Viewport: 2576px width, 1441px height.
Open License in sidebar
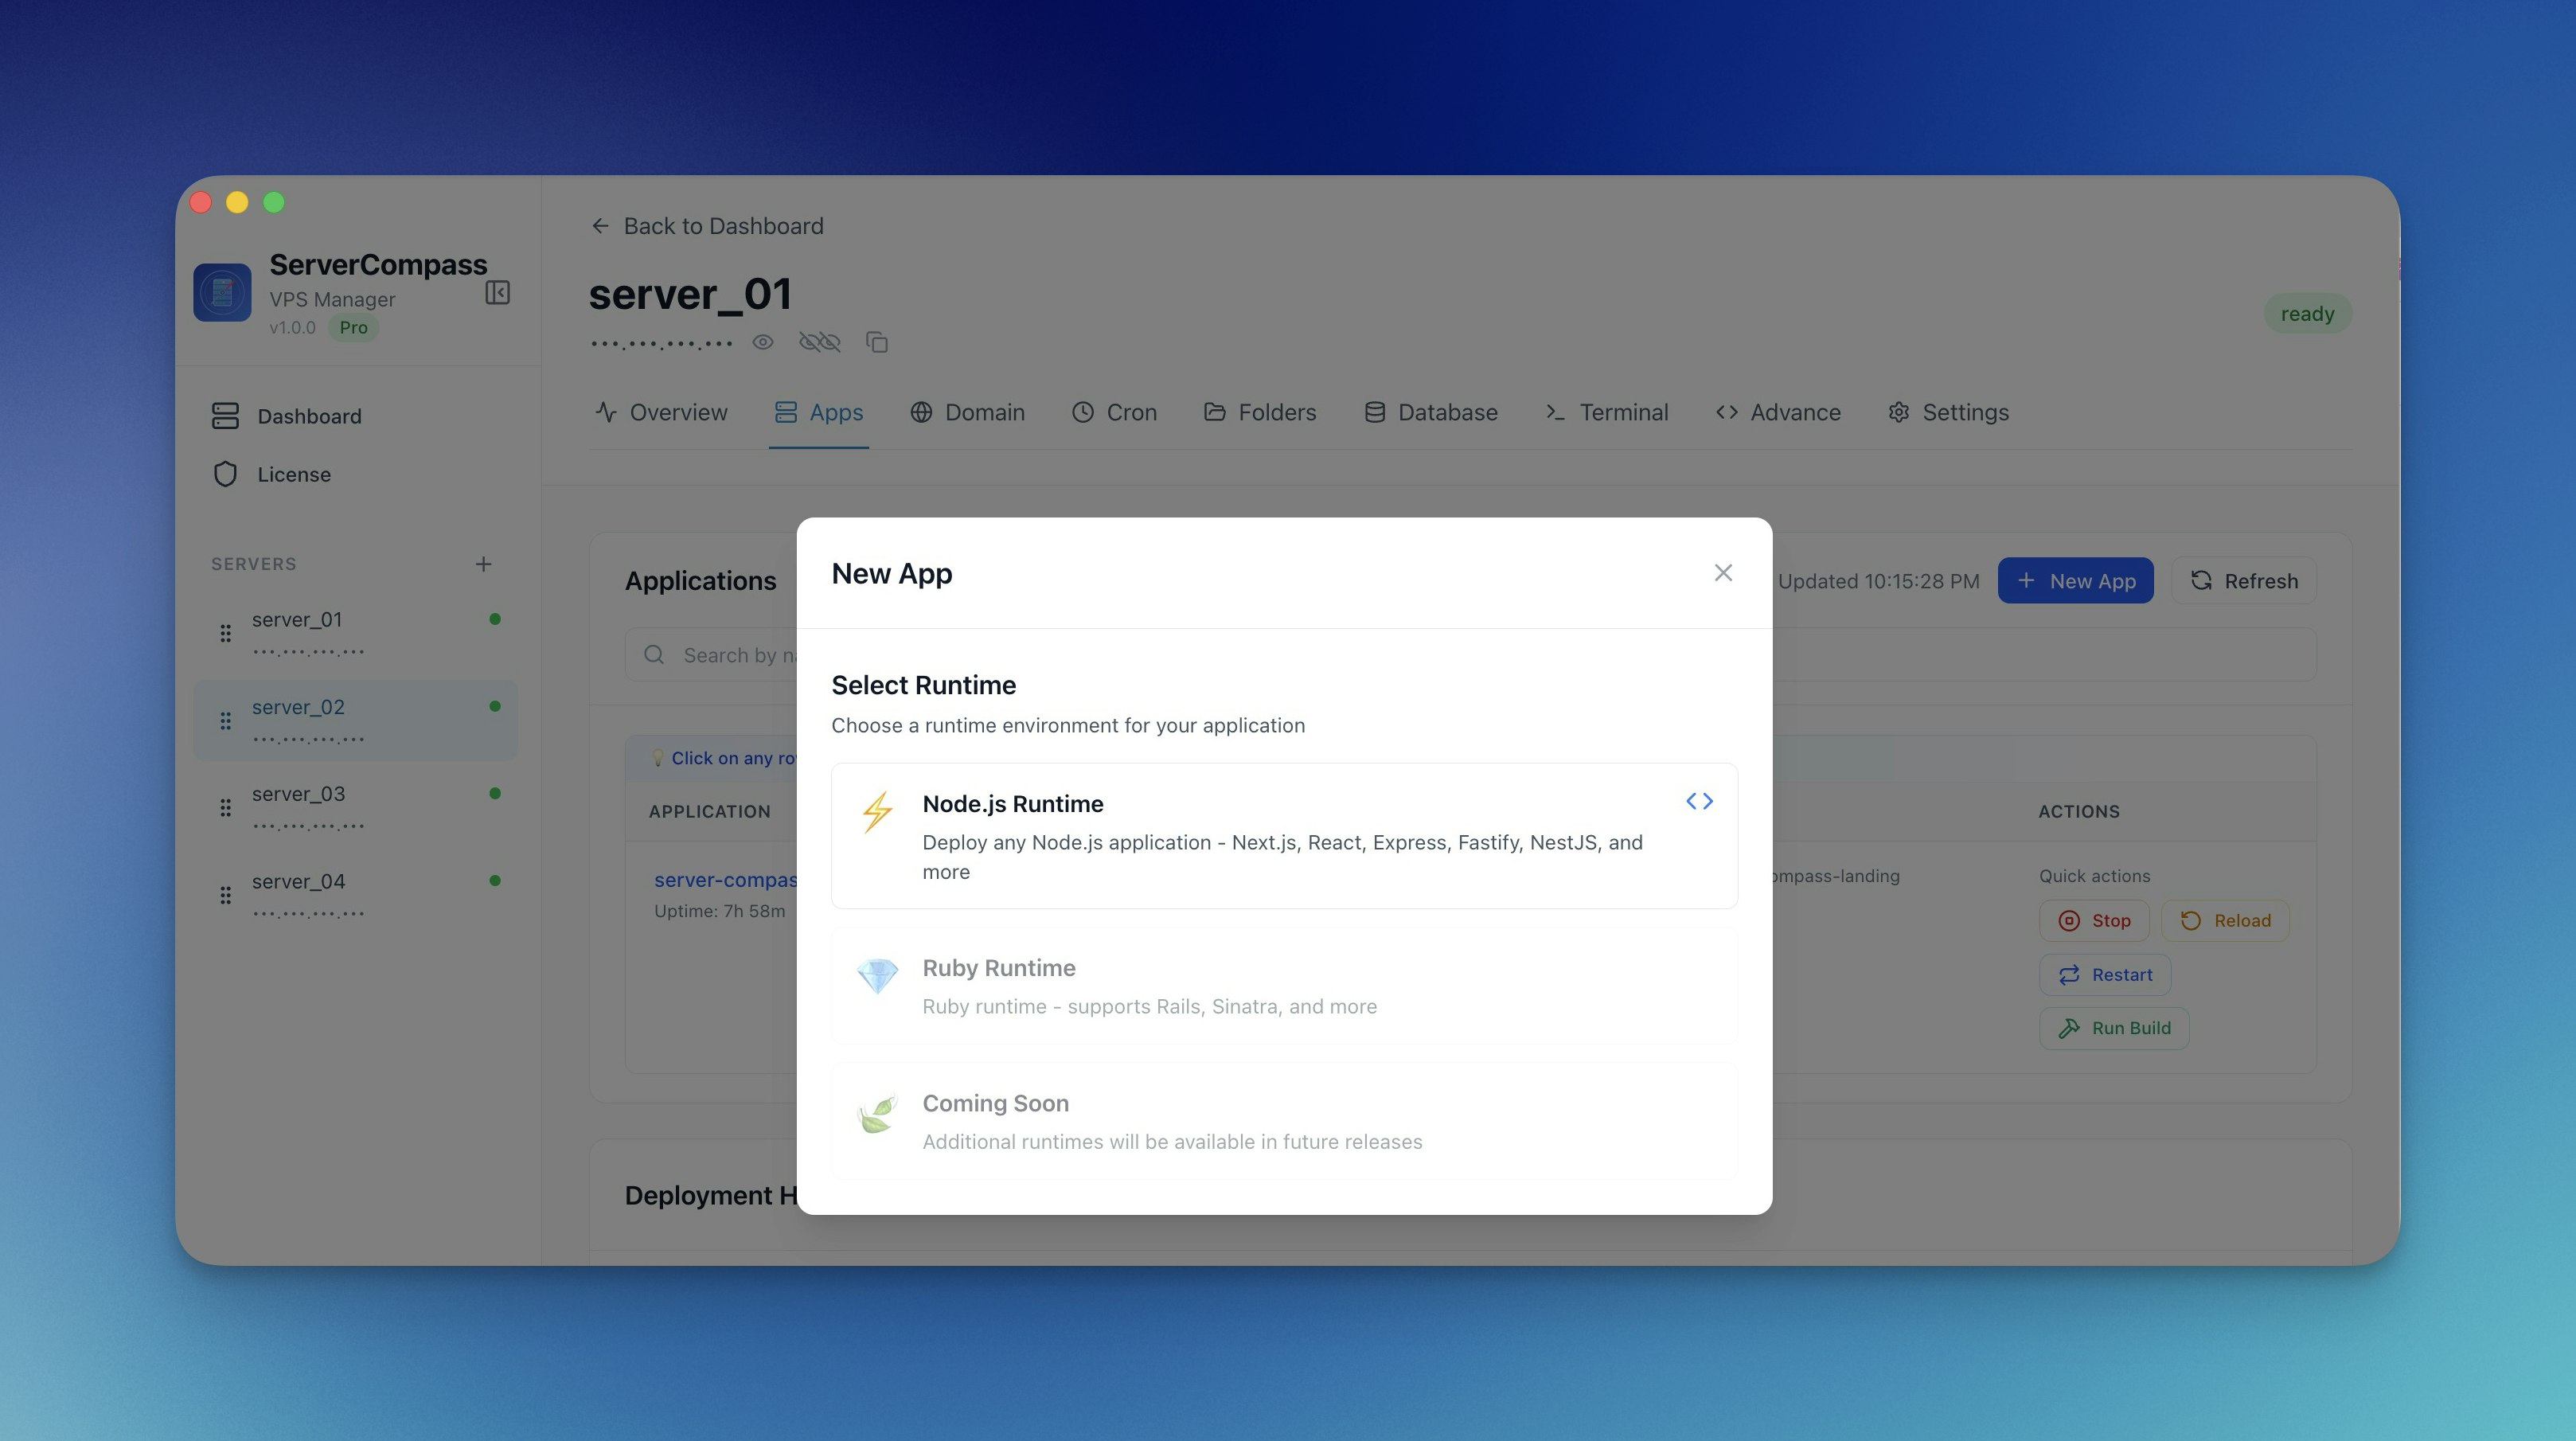pos(293,475)
